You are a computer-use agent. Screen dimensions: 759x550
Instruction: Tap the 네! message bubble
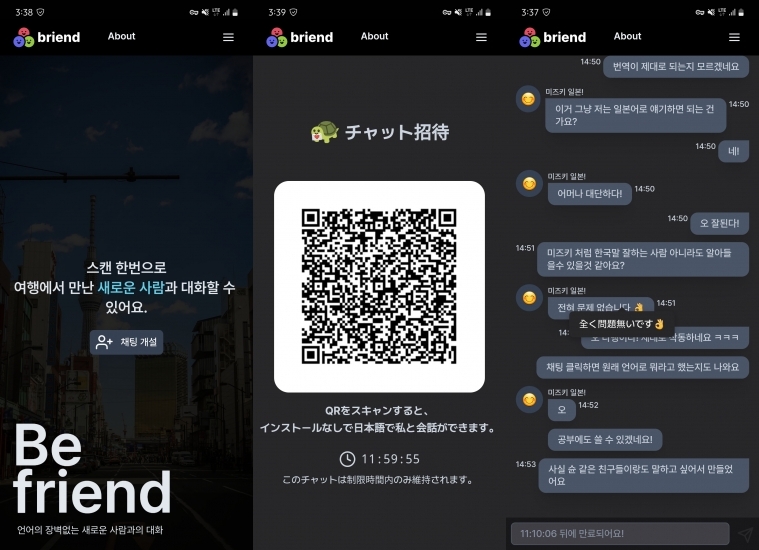point(733,152)
